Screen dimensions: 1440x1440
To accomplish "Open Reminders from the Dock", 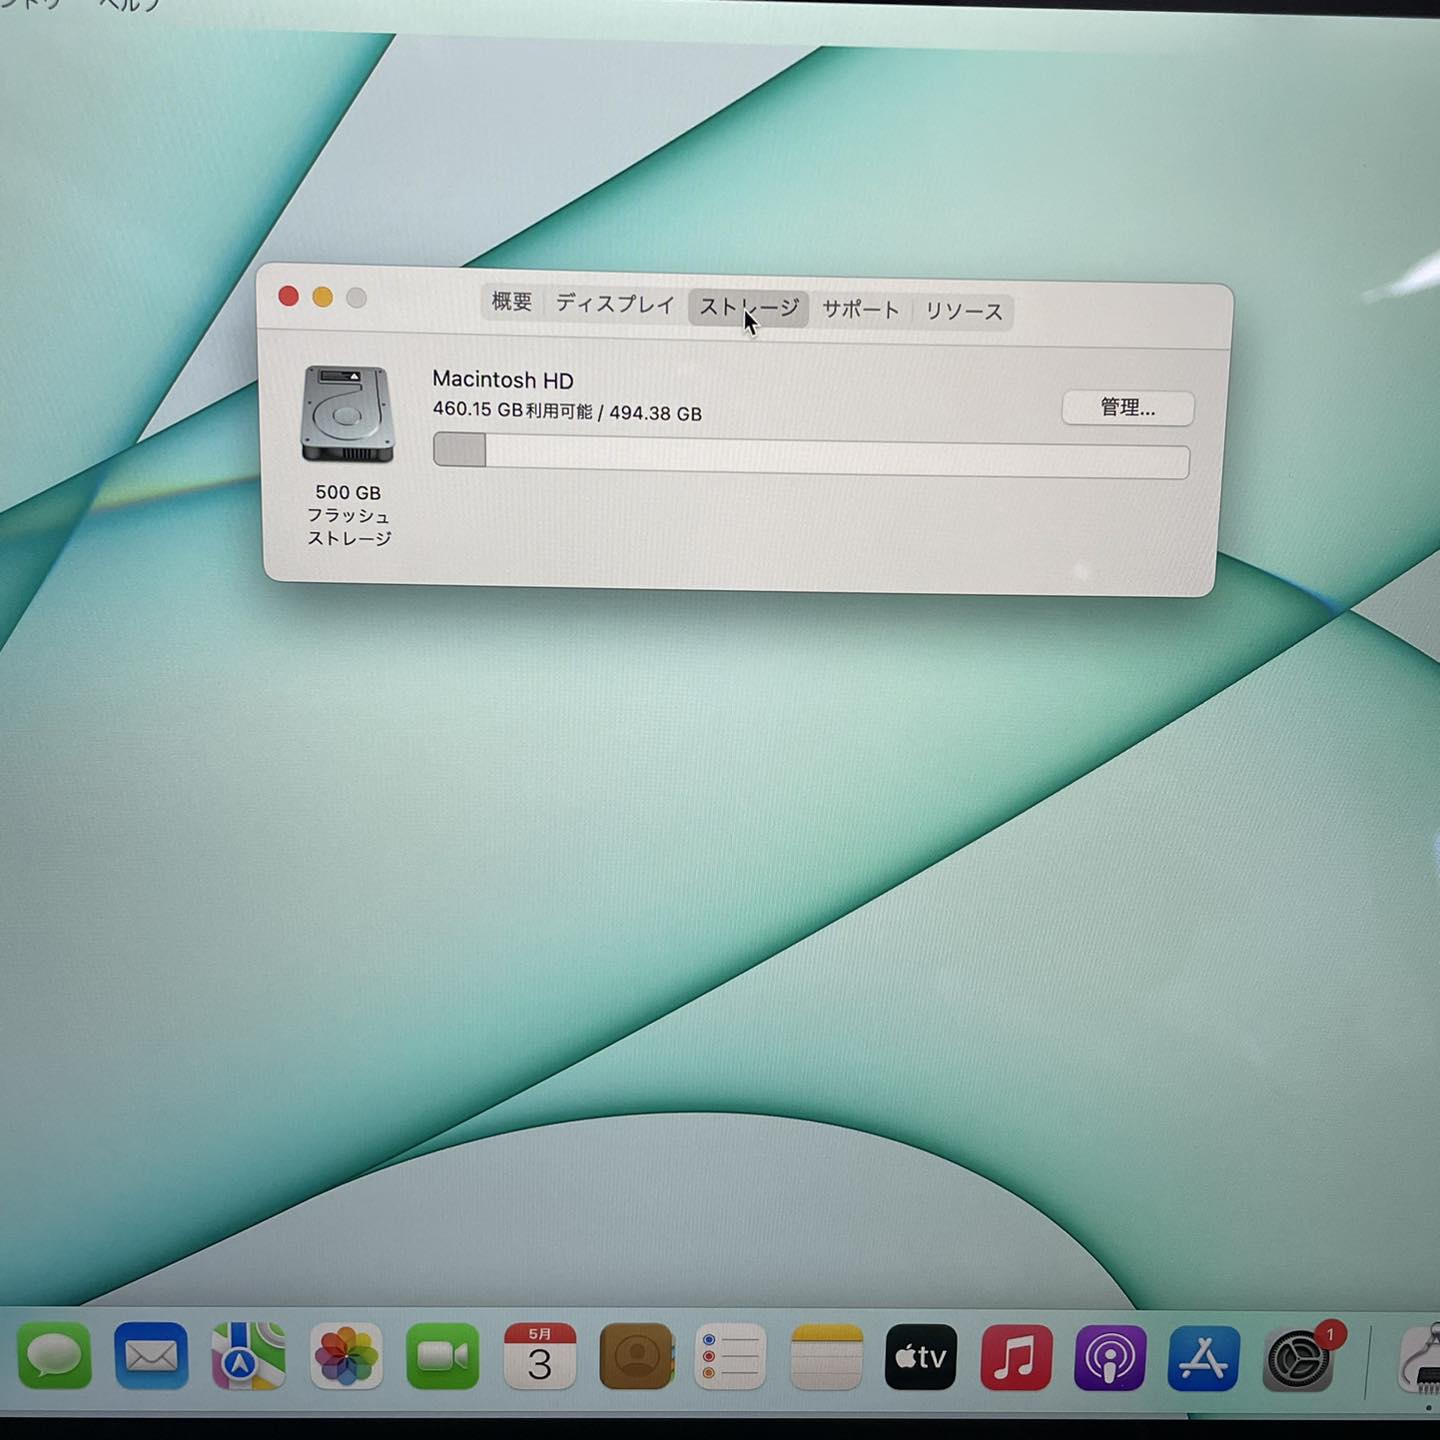I will 730,1357.
